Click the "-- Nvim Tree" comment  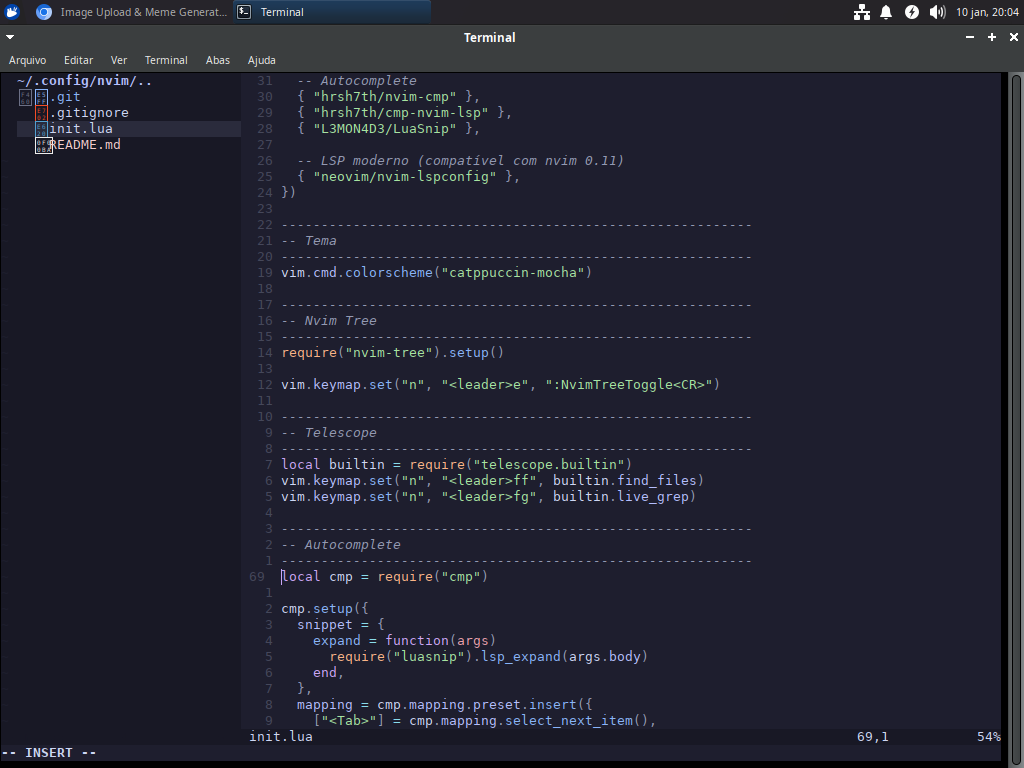click(x=328, y=321)
